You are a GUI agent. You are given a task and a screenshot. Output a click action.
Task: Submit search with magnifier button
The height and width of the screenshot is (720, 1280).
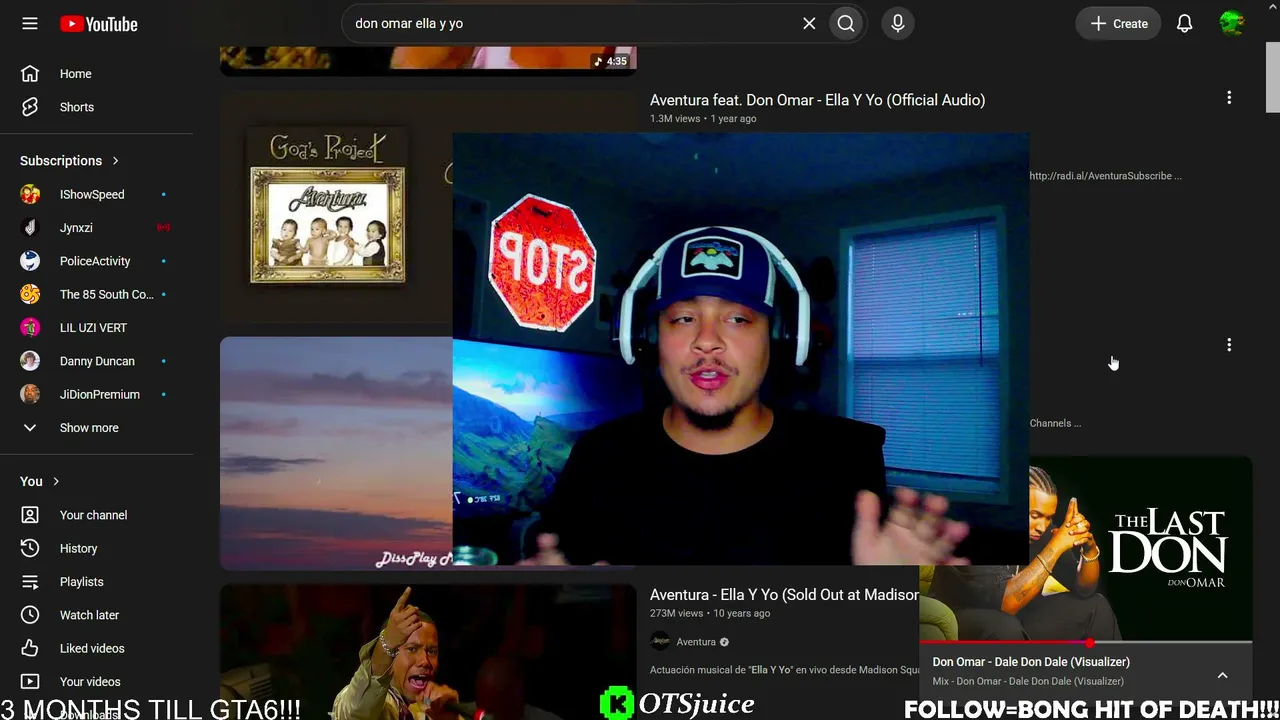pos(846,24)
